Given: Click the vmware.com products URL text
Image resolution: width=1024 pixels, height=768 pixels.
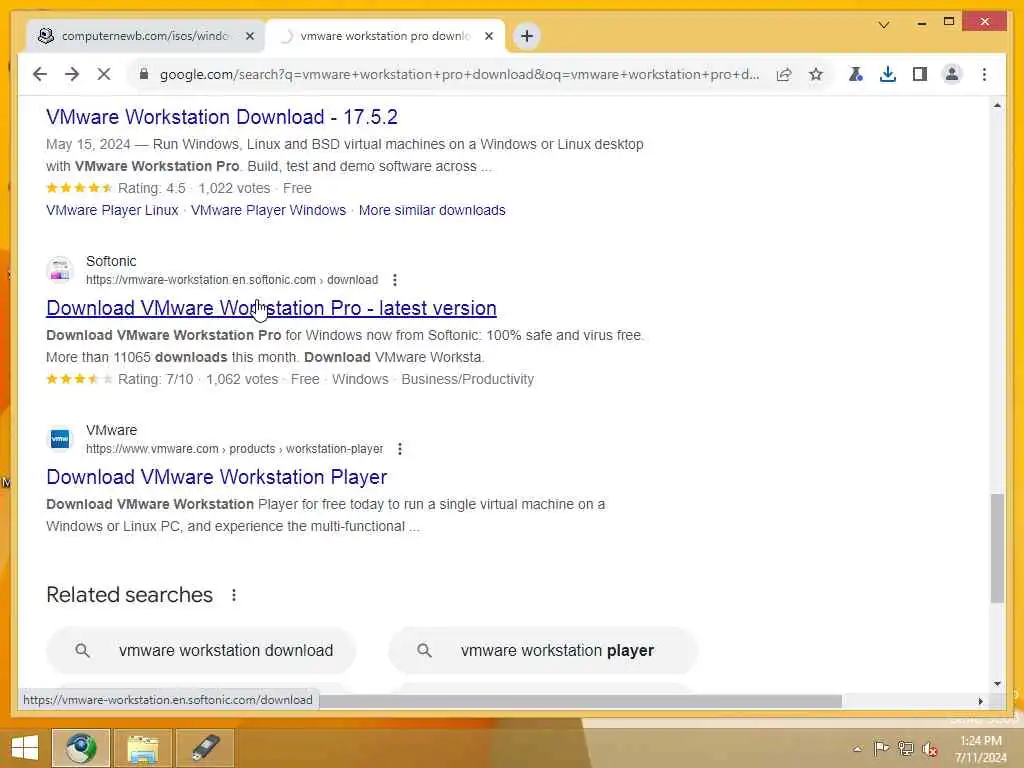Looking at the screenshot, I should pos(234,449).
